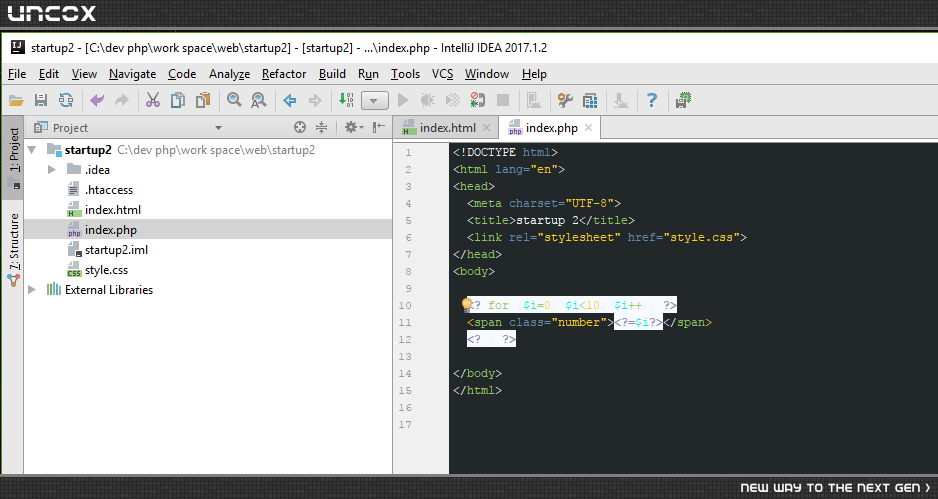
Task: Click the Cut scissors icon
Action: pos(153,101)
